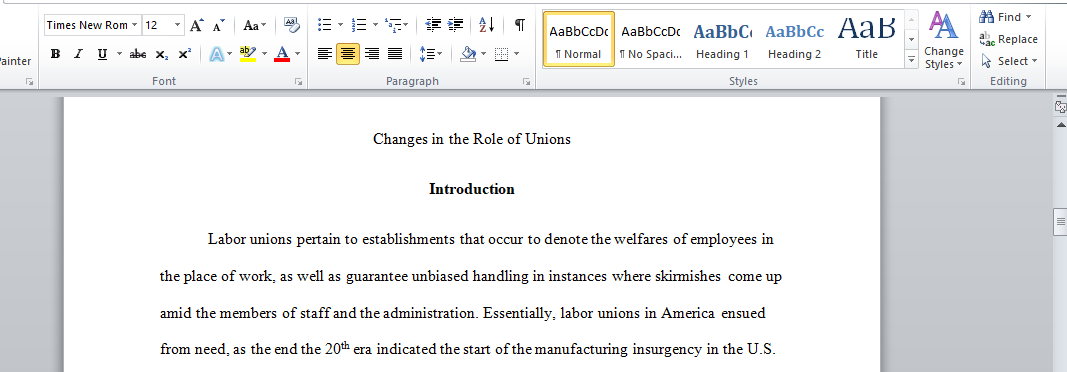The image size is (1067, 372).
Task: Click the scrollbar up arrow
Action: (1060, 124)
